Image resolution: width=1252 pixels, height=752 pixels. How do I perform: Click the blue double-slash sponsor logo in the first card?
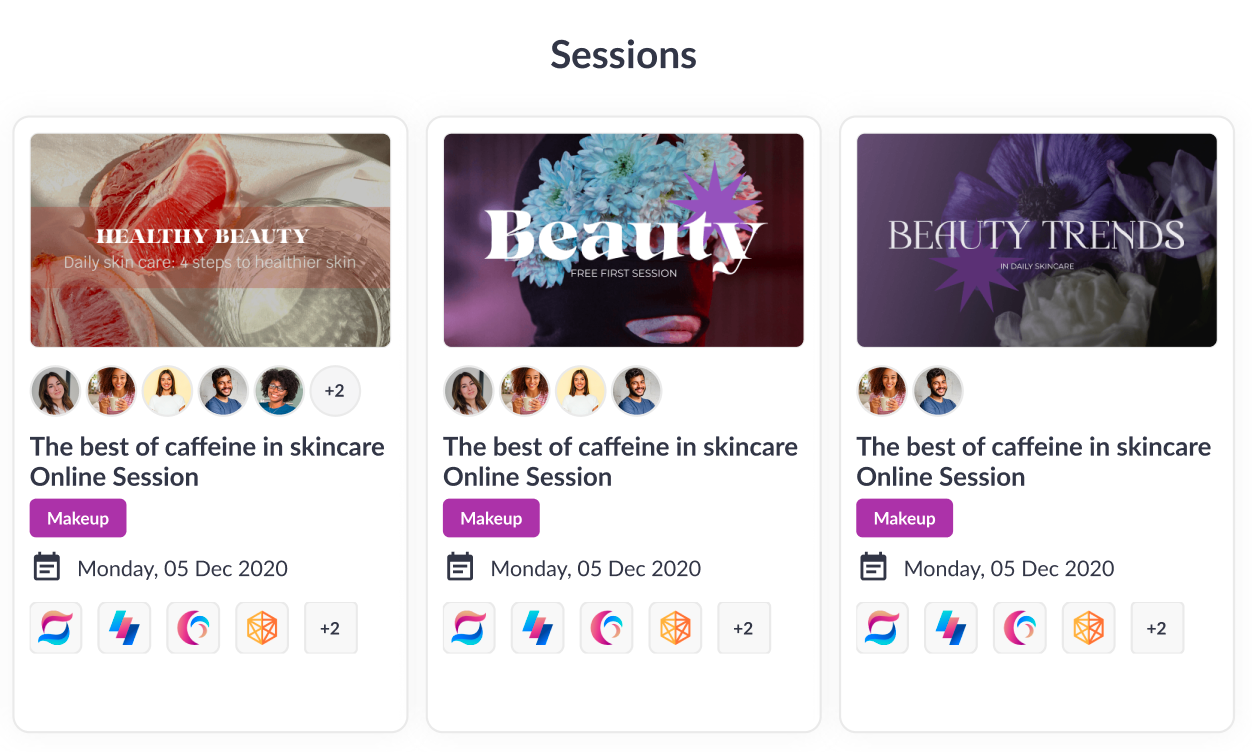pos(124,628)
